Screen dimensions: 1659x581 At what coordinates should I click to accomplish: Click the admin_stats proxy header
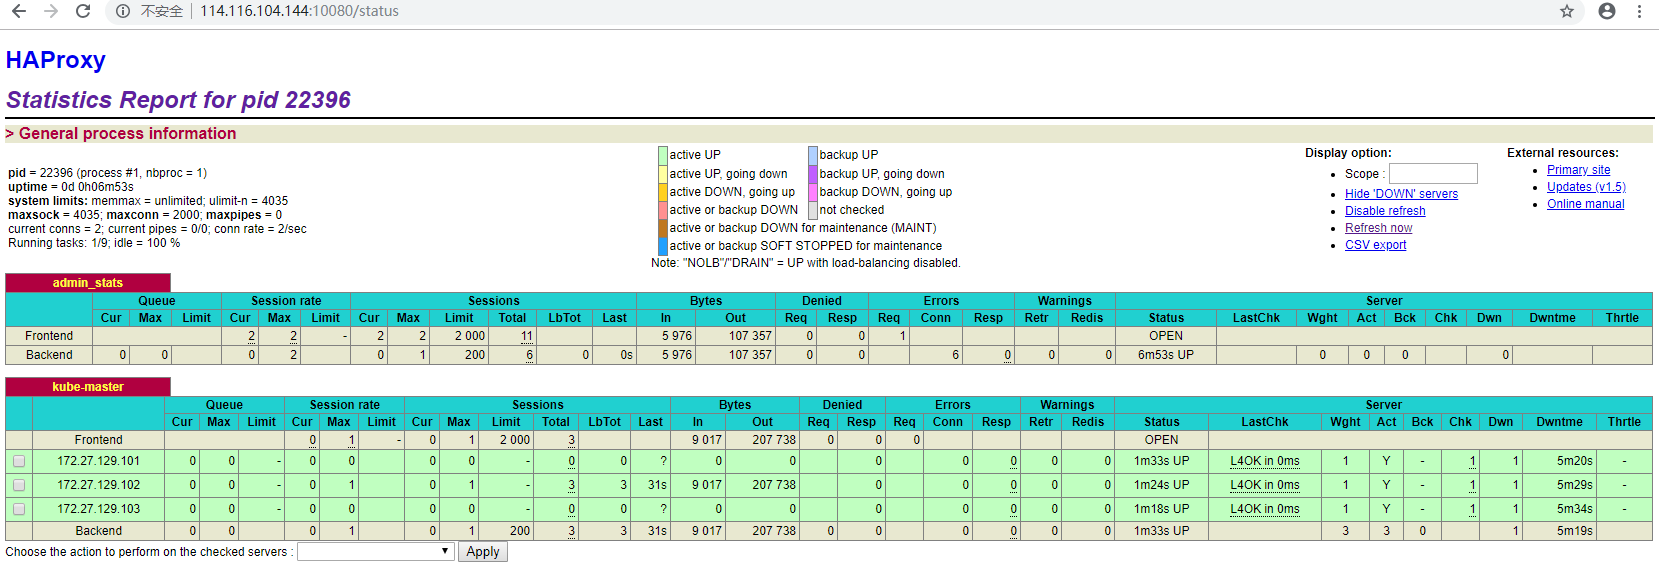click(88, 283)
